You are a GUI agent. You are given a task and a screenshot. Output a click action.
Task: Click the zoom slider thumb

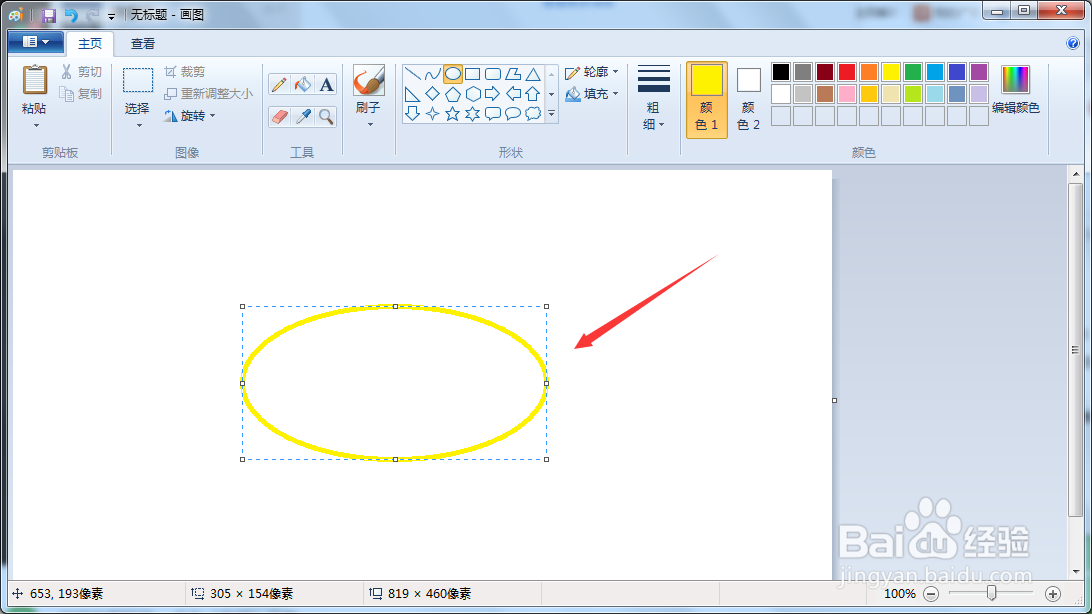click(992, 593)
